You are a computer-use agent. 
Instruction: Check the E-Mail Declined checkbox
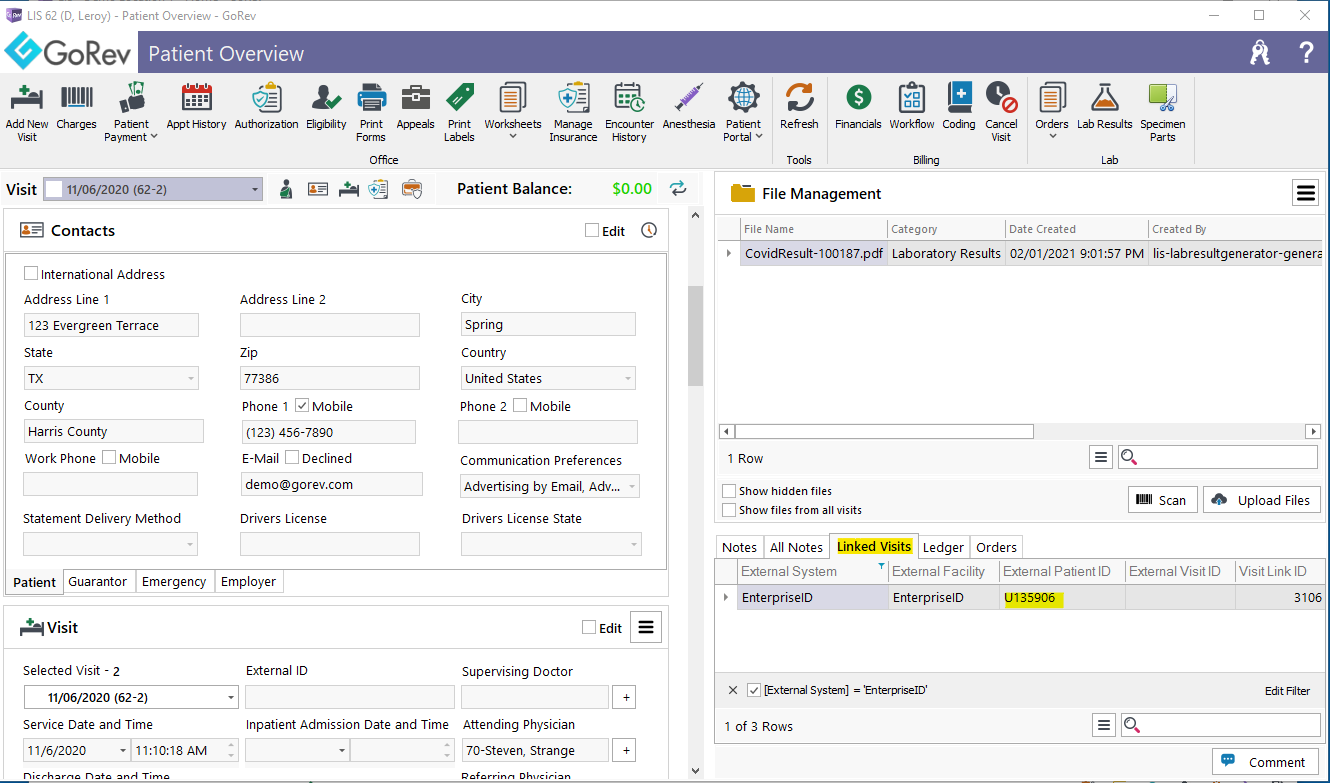(292, 458)
